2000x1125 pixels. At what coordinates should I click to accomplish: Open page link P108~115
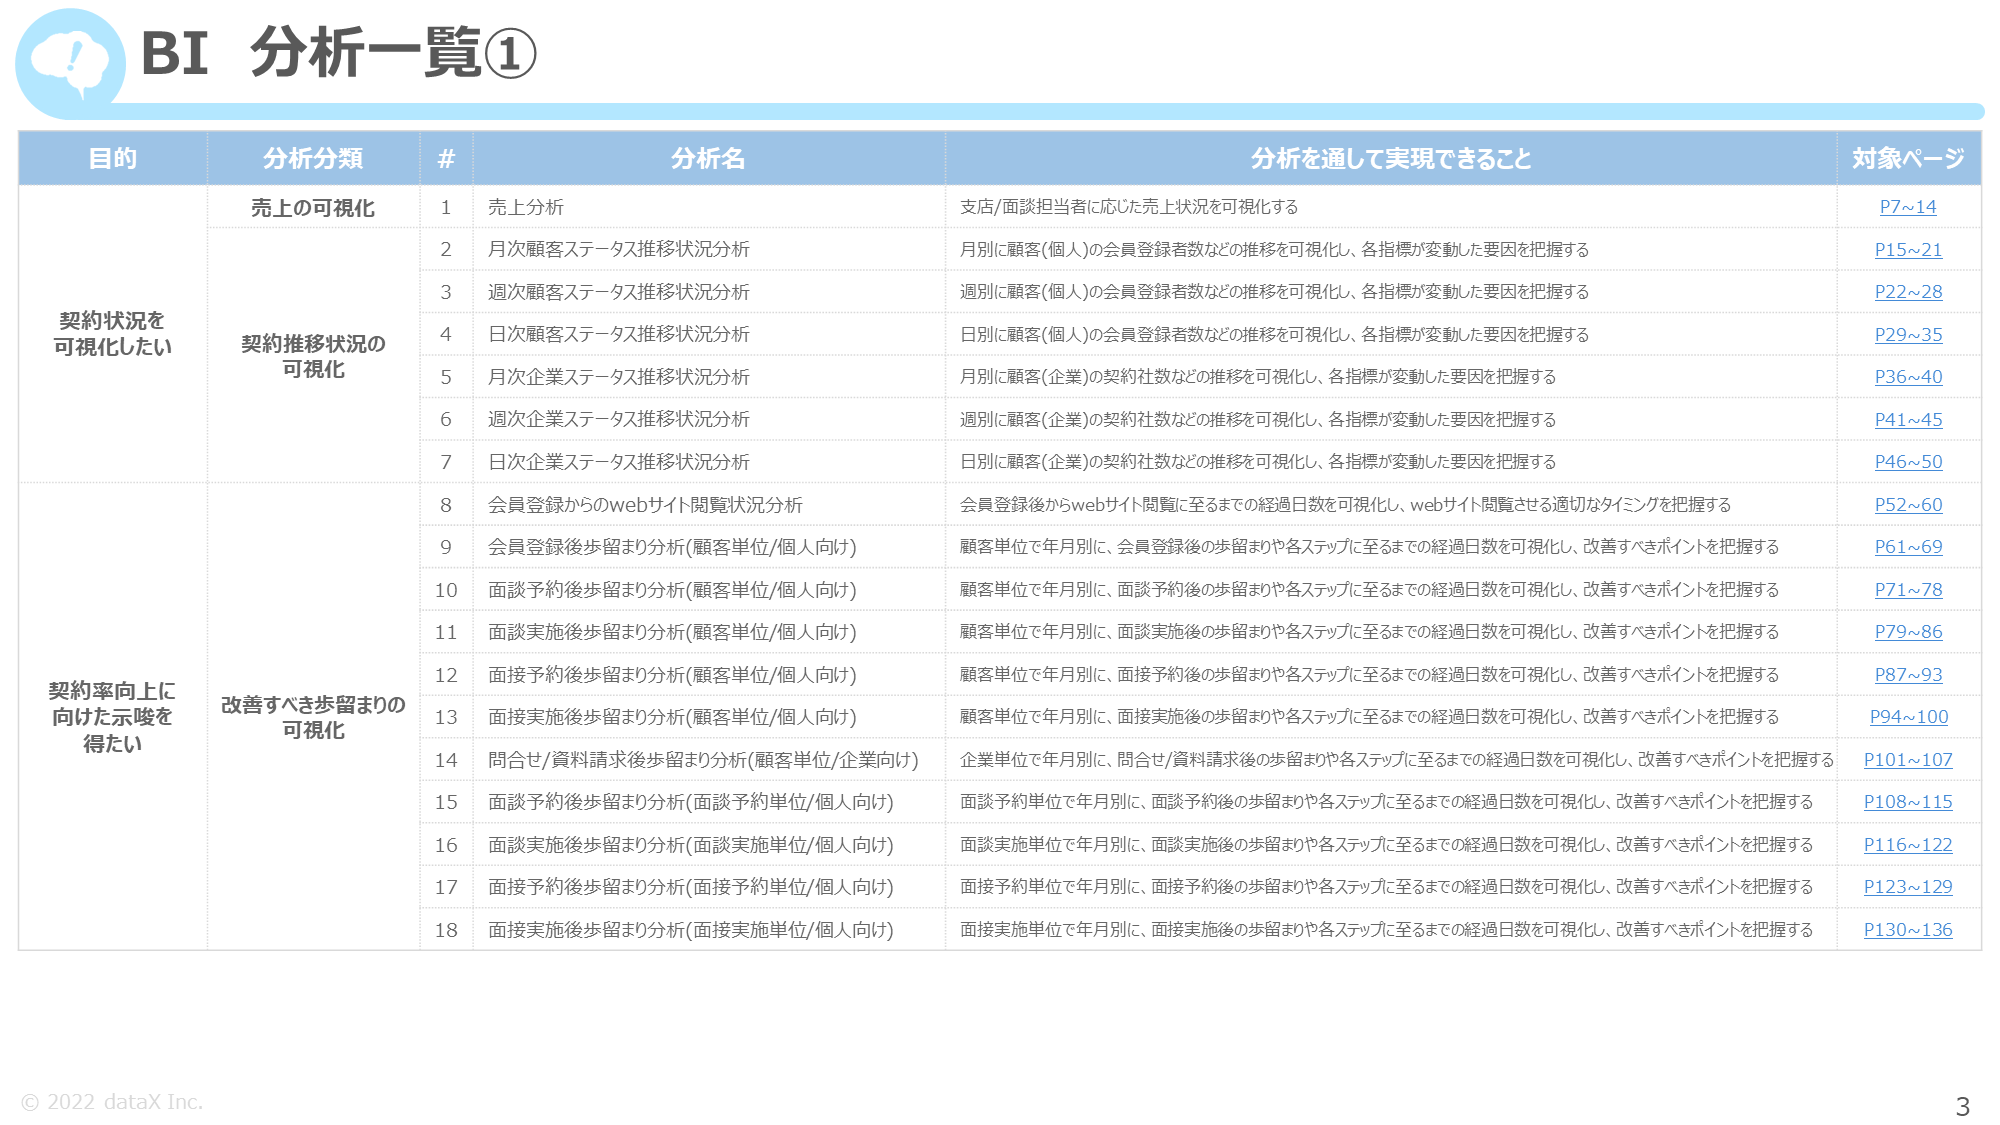click(1908, 802)
